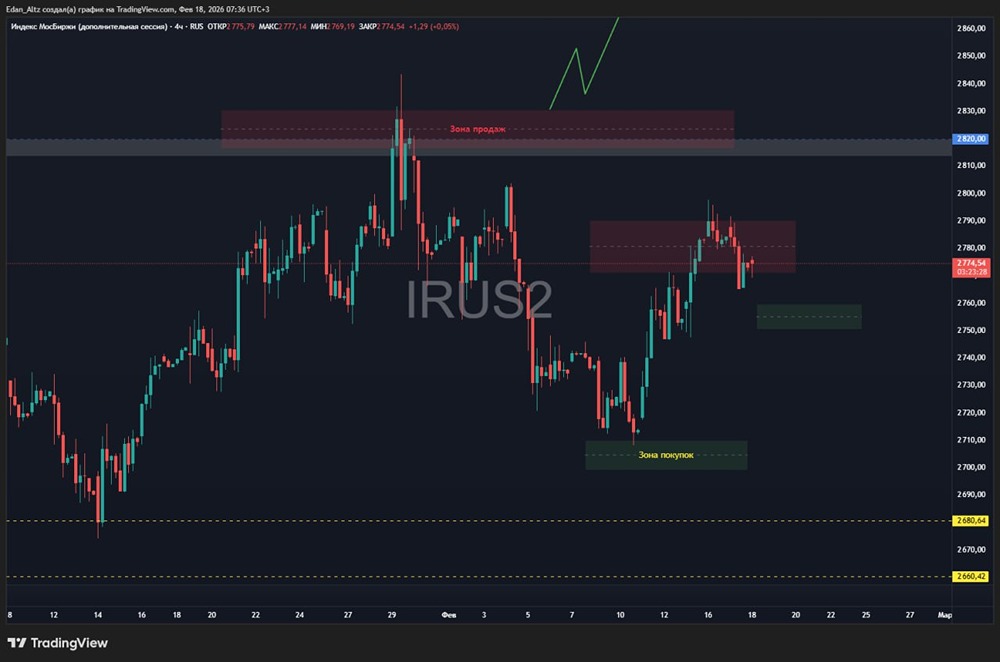Image resolution: width=1000 pixels, height=662 pixels.
Task: Click the 2 810,00 price axis label
Action: 971,165
